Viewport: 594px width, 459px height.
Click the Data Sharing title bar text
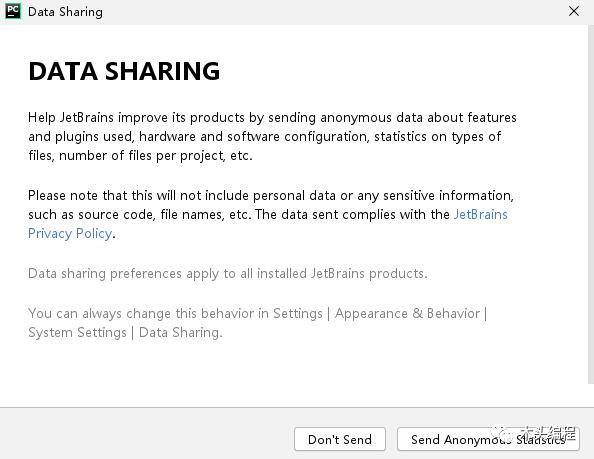(65, 12)
